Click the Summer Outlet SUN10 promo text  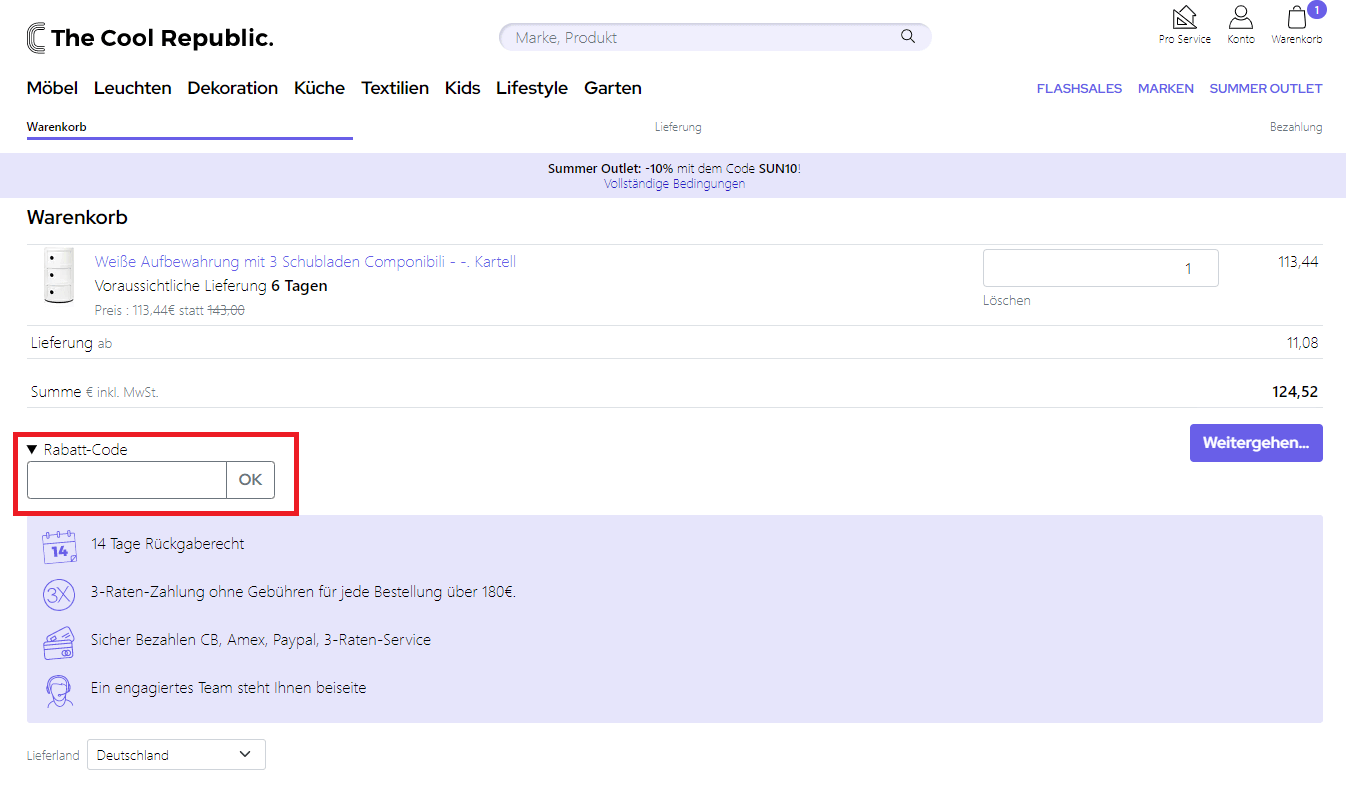[674, 169]
